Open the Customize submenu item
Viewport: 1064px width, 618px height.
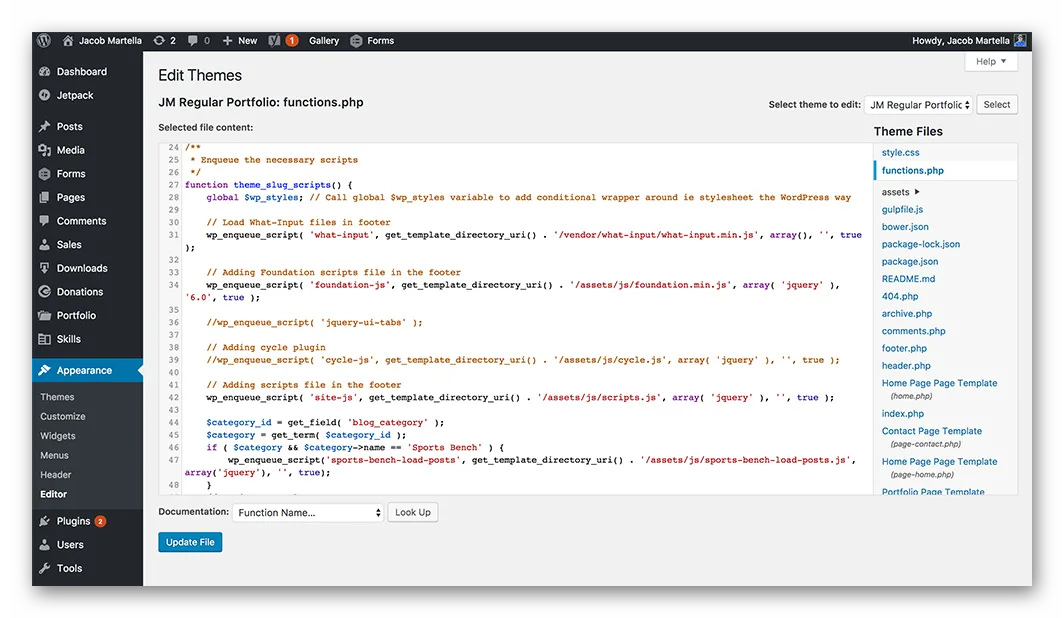(62, 417)
